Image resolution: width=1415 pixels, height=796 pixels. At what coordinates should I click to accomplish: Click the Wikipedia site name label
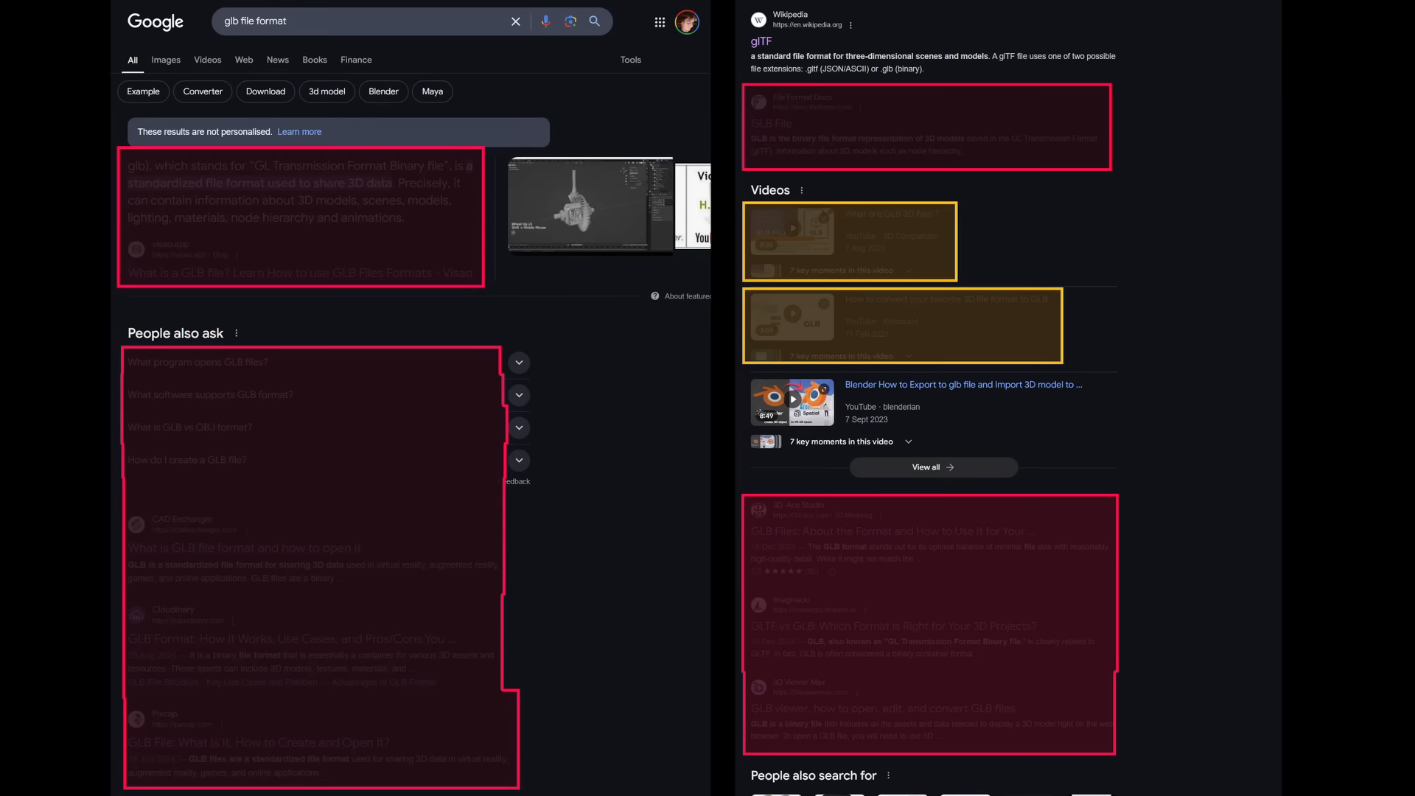click(x=790, y=15)
